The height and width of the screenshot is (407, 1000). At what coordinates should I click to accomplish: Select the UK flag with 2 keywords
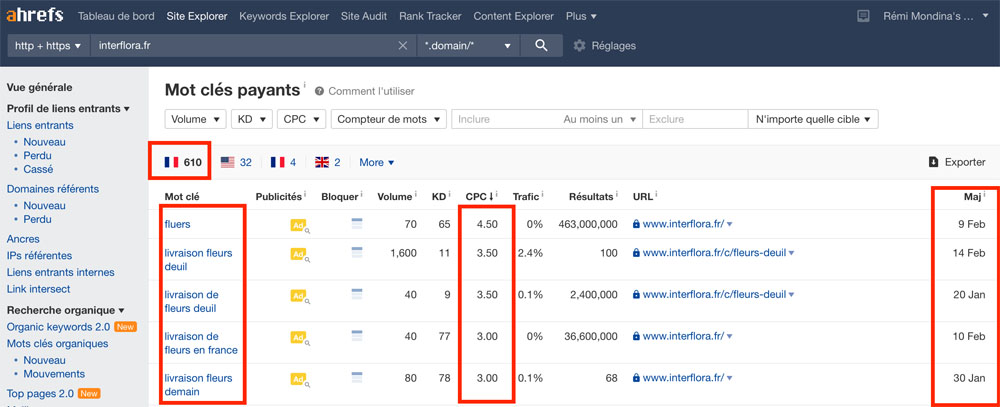click(328, 162)
